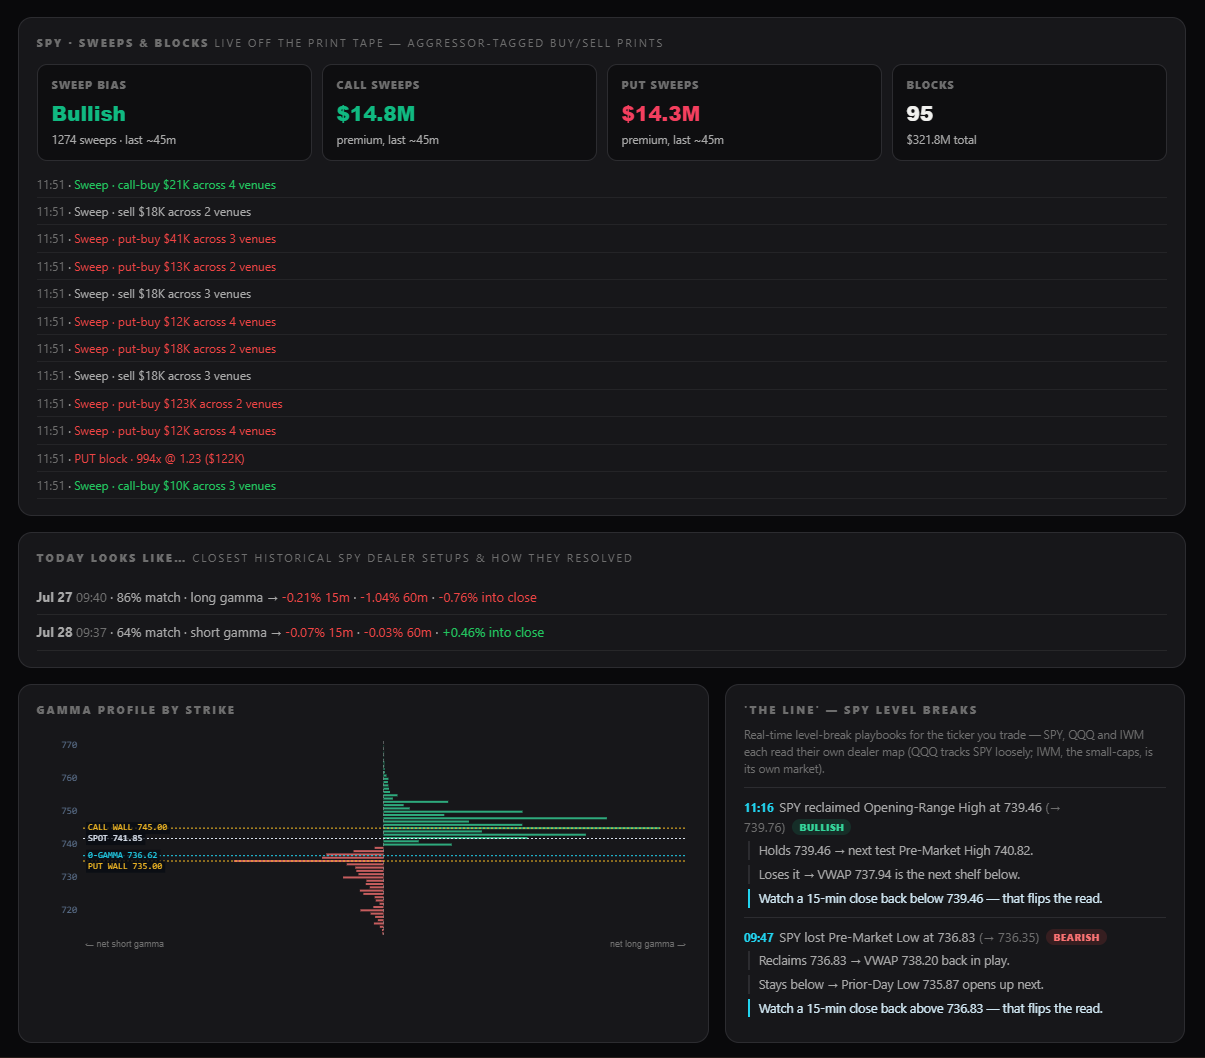
Task: Click the 'SPY · SWEEPS & BLOCKS' panel heading
Action: click(122, 43)
